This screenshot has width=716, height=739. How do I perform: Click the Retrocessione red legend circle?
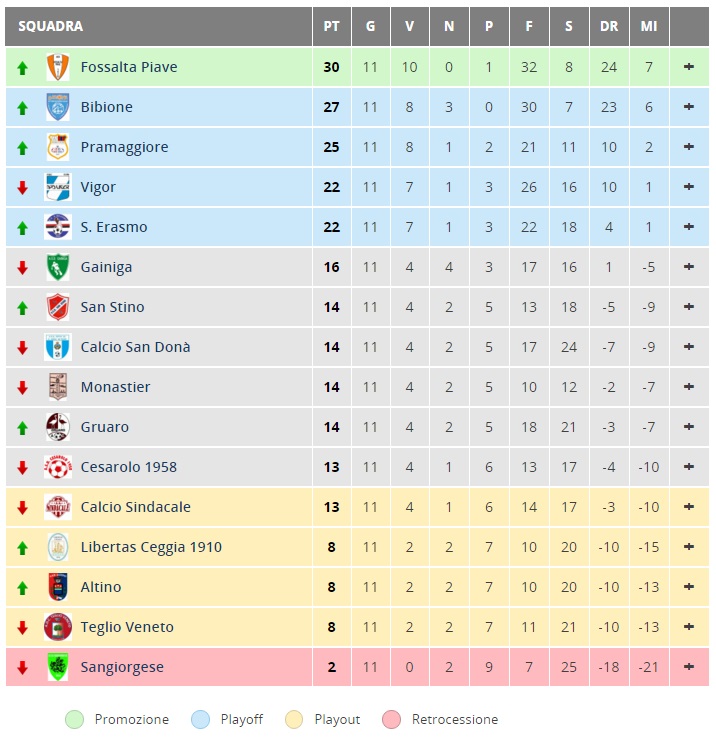point(391,720)
